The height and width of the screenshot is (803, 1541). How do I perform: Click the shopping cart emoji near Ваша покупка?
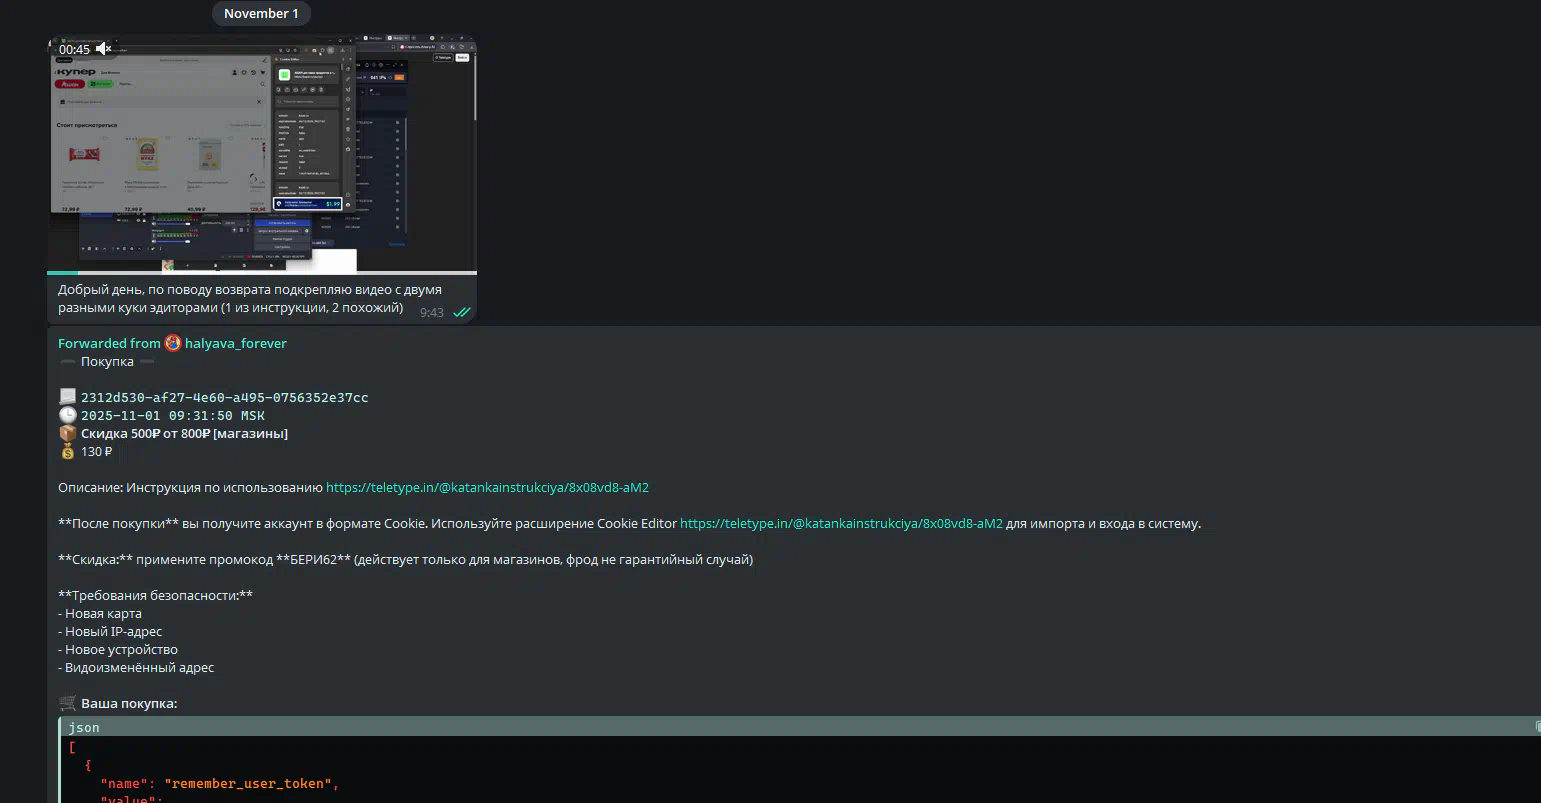67,703
